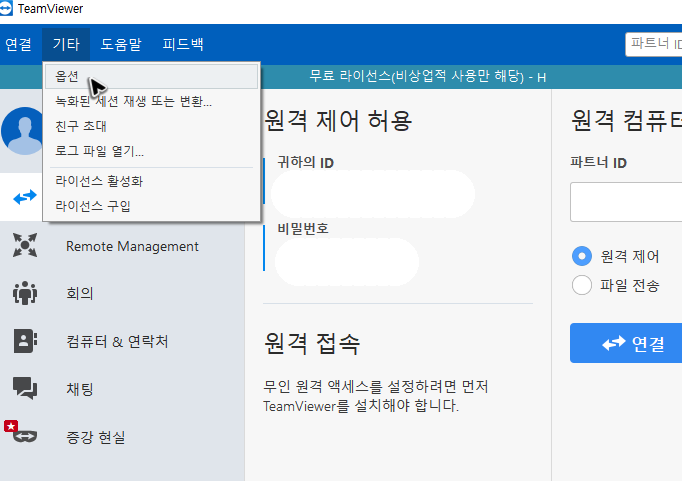Switch to the 증강 현실 section
Image resolution: width=682 pixels, height=481 pixels.
point(96,437)
